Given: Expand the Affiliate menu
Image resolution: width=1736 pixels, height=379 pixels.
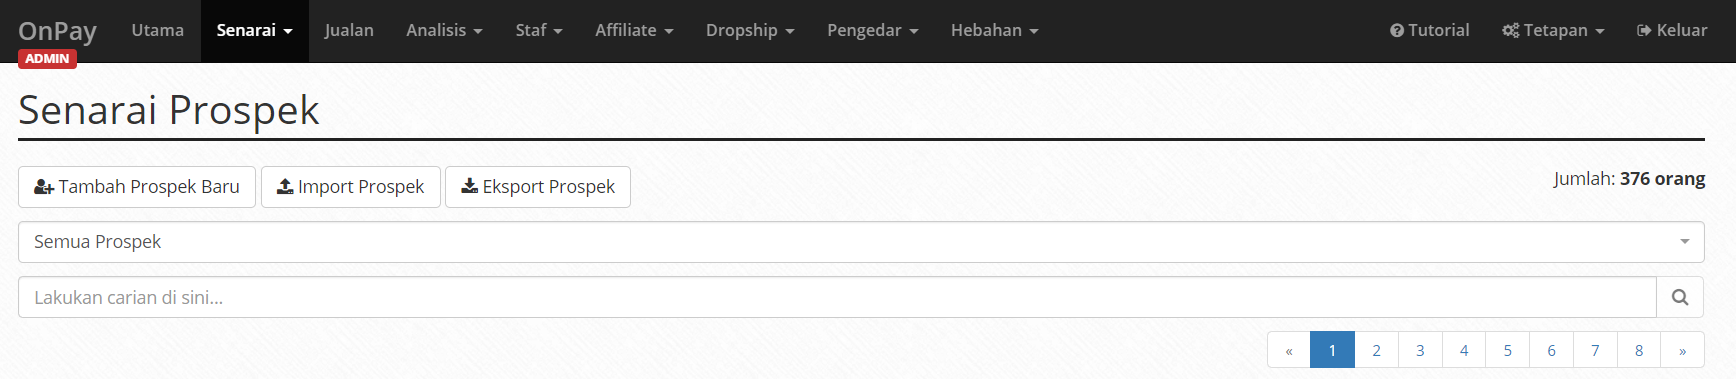Looking at the screenshot, I should pos(634,31).
